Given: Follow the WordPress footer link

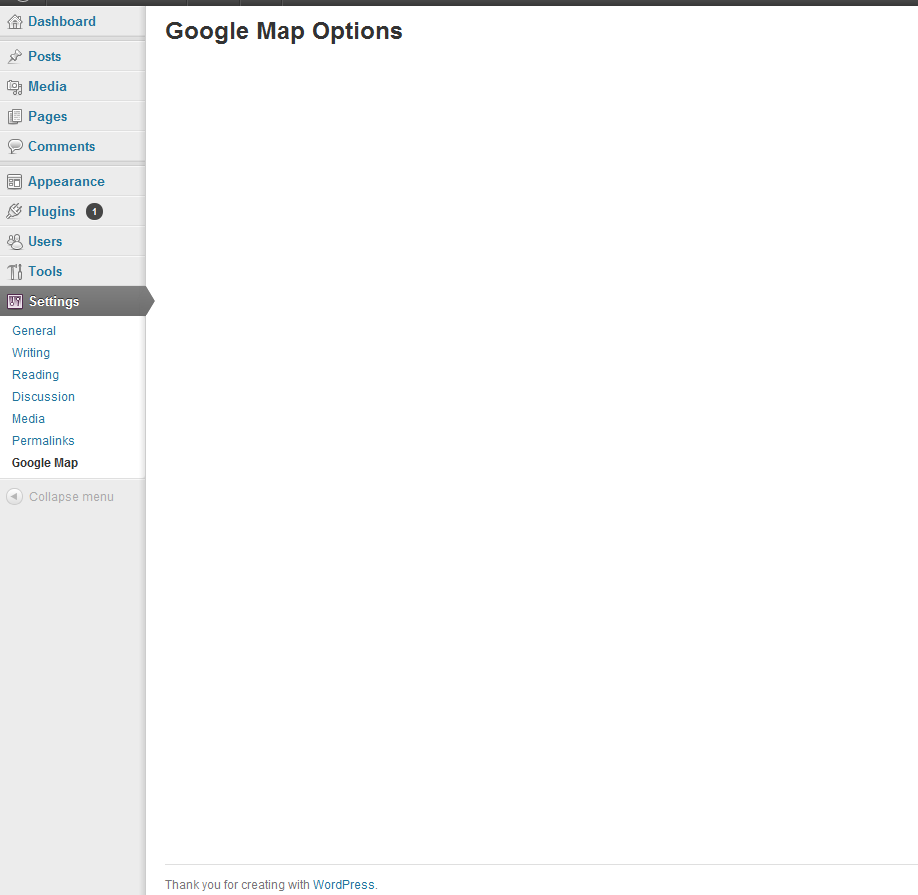Looking at the screenshot, I should (x=344, y=884).
